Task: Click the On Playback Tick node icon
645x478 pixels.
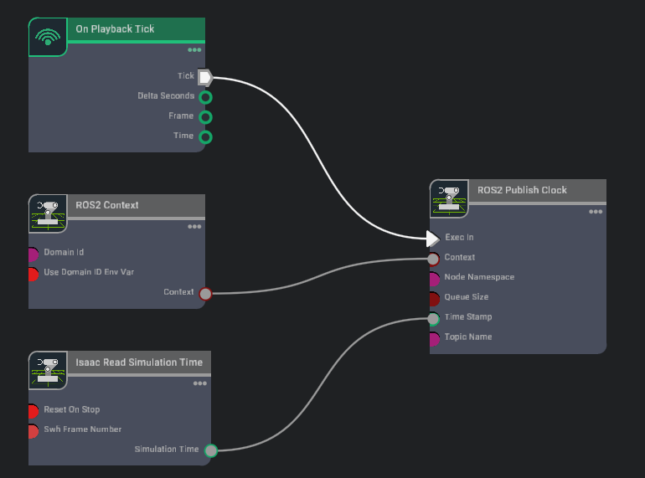Action: 47,37
